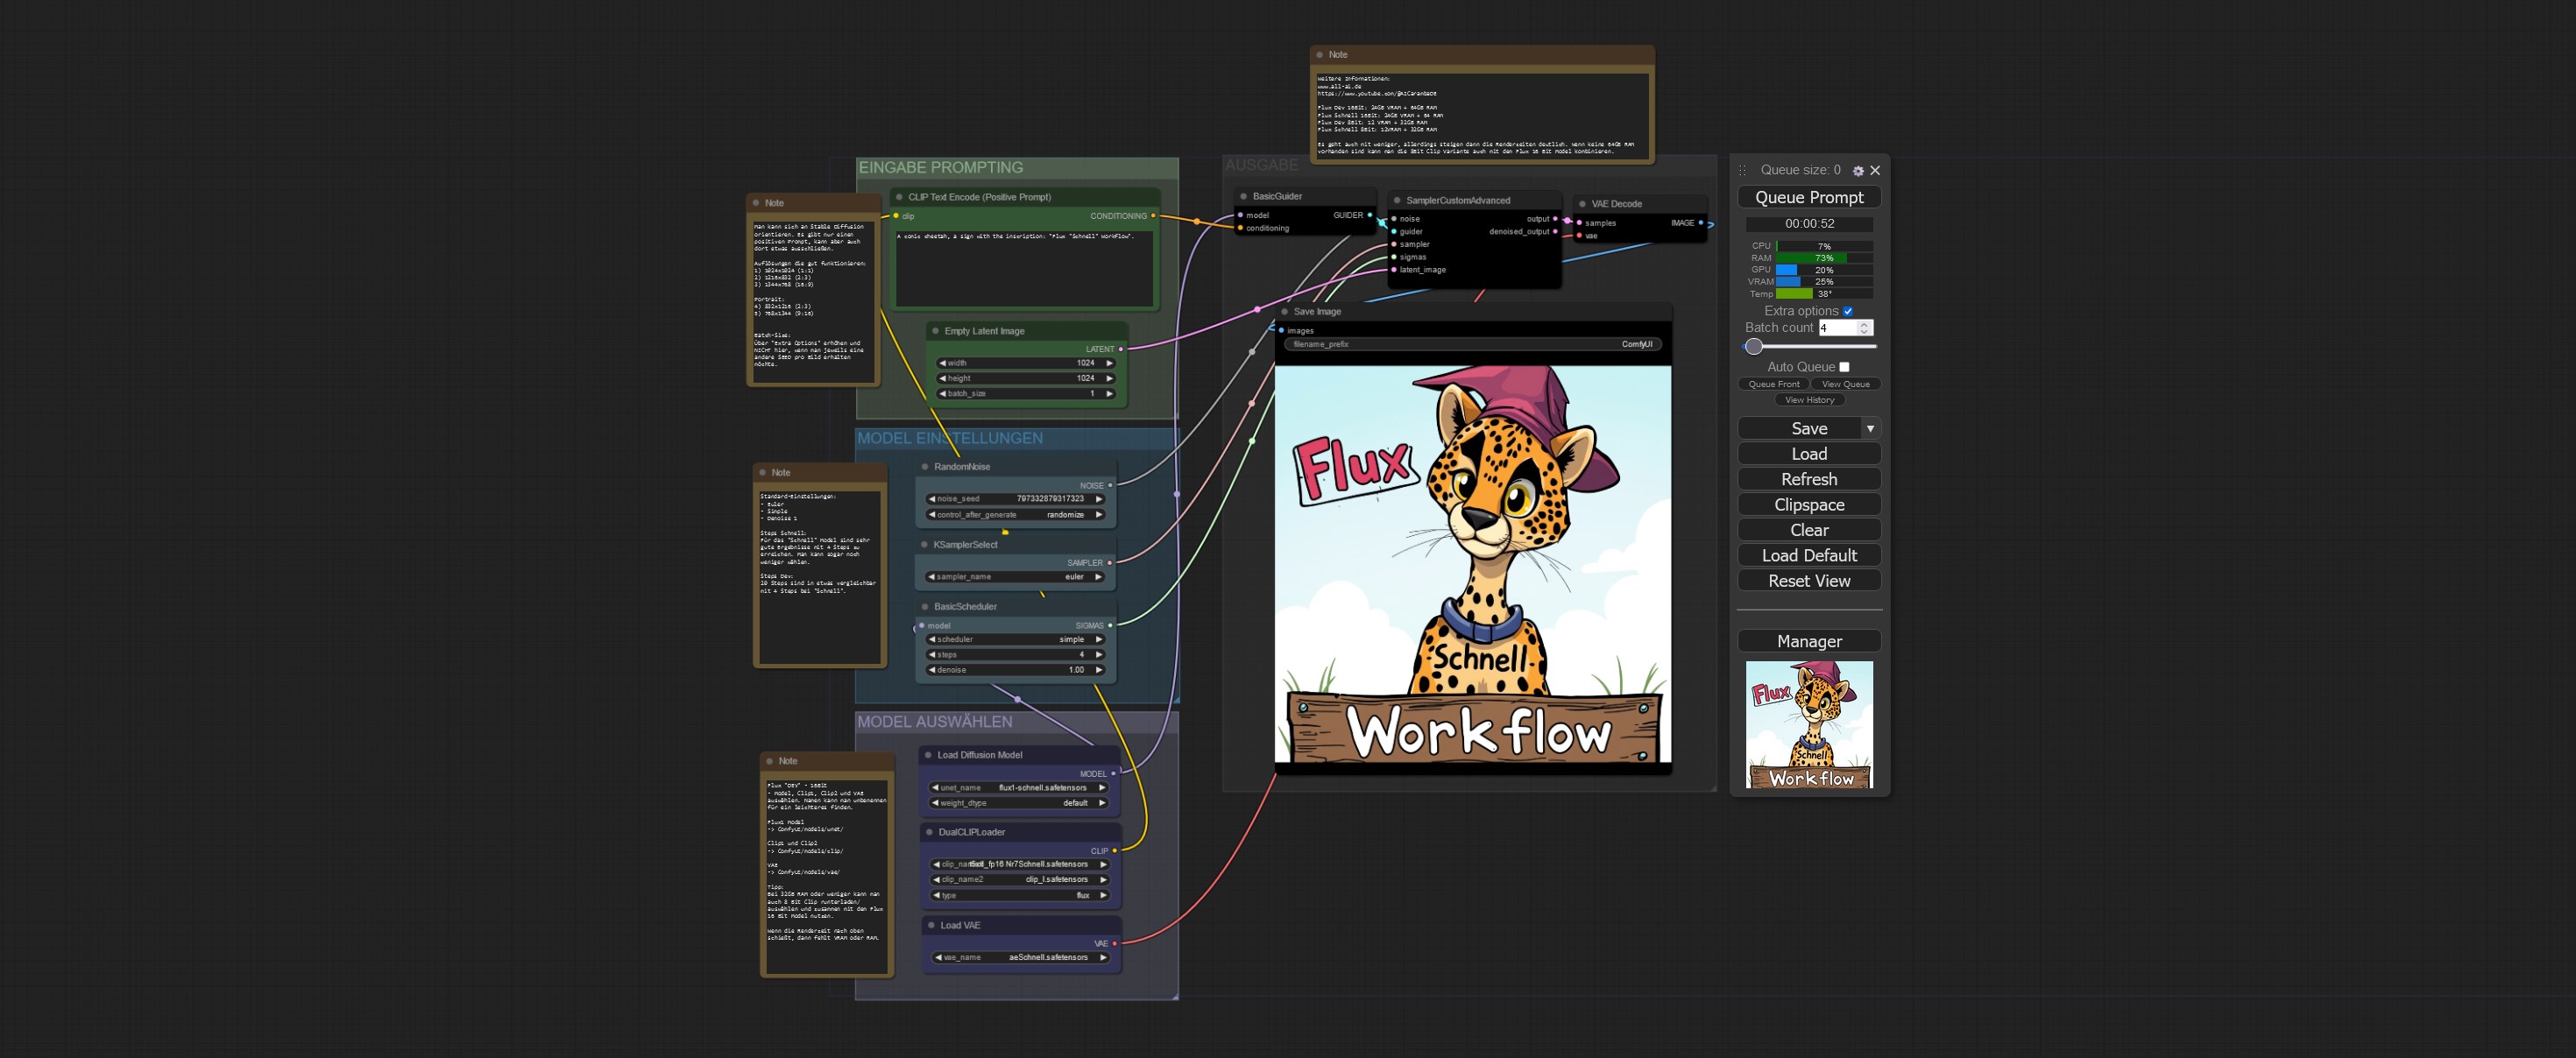Decrease steps value with left arrow
The image size is (2576, 1058).
[932, 655]
